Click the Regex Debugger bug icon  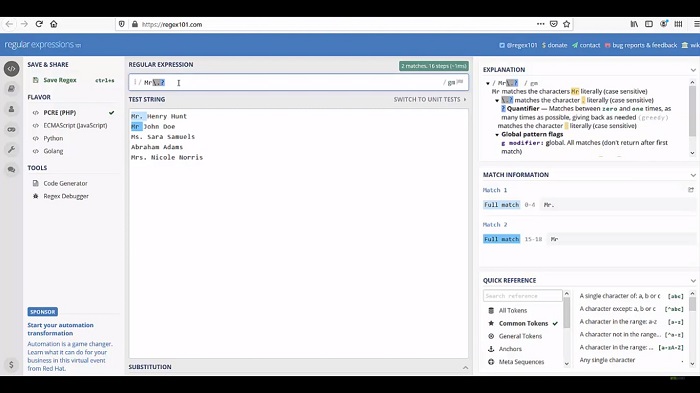36,196
